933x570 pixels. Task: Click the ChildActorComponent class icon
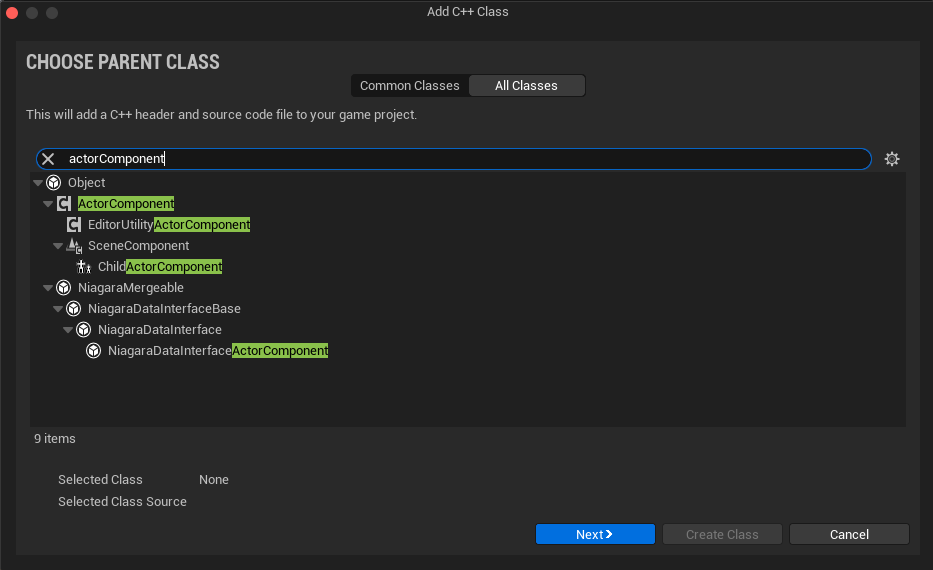click(84, 267)
